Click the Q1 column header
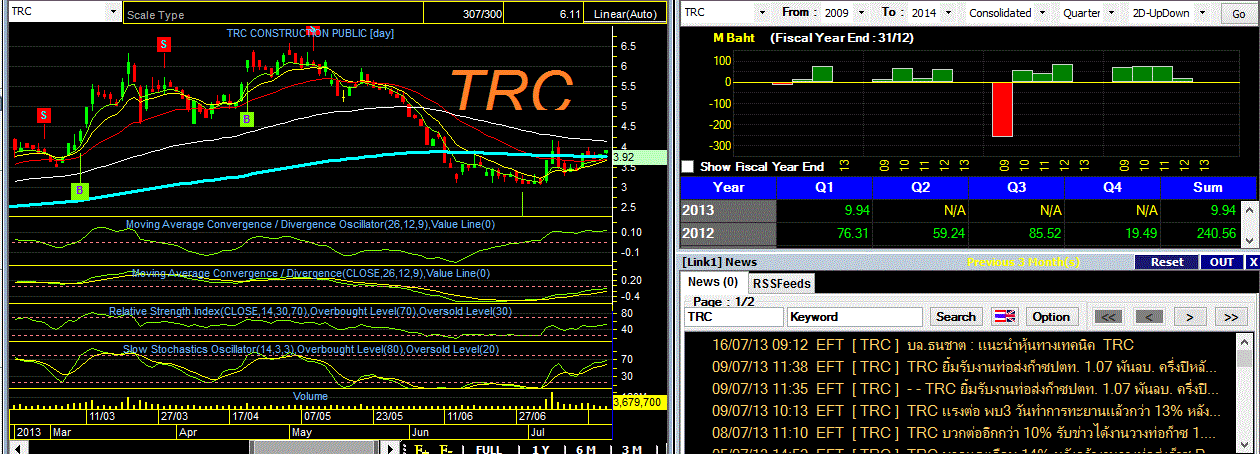The image size is (1260, 454). [x=824, y=187]
